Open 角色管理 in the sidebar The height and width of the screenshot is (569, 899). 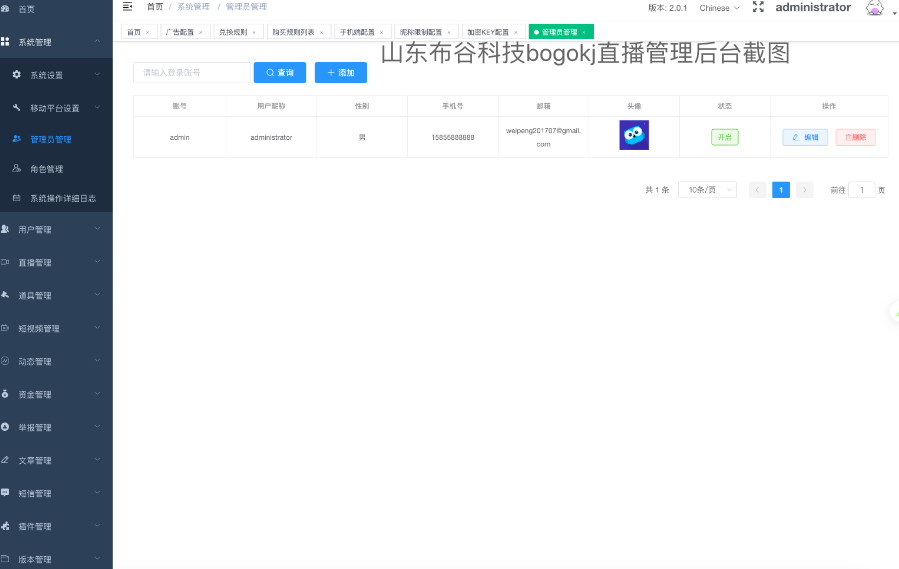[x=47, y=169]
